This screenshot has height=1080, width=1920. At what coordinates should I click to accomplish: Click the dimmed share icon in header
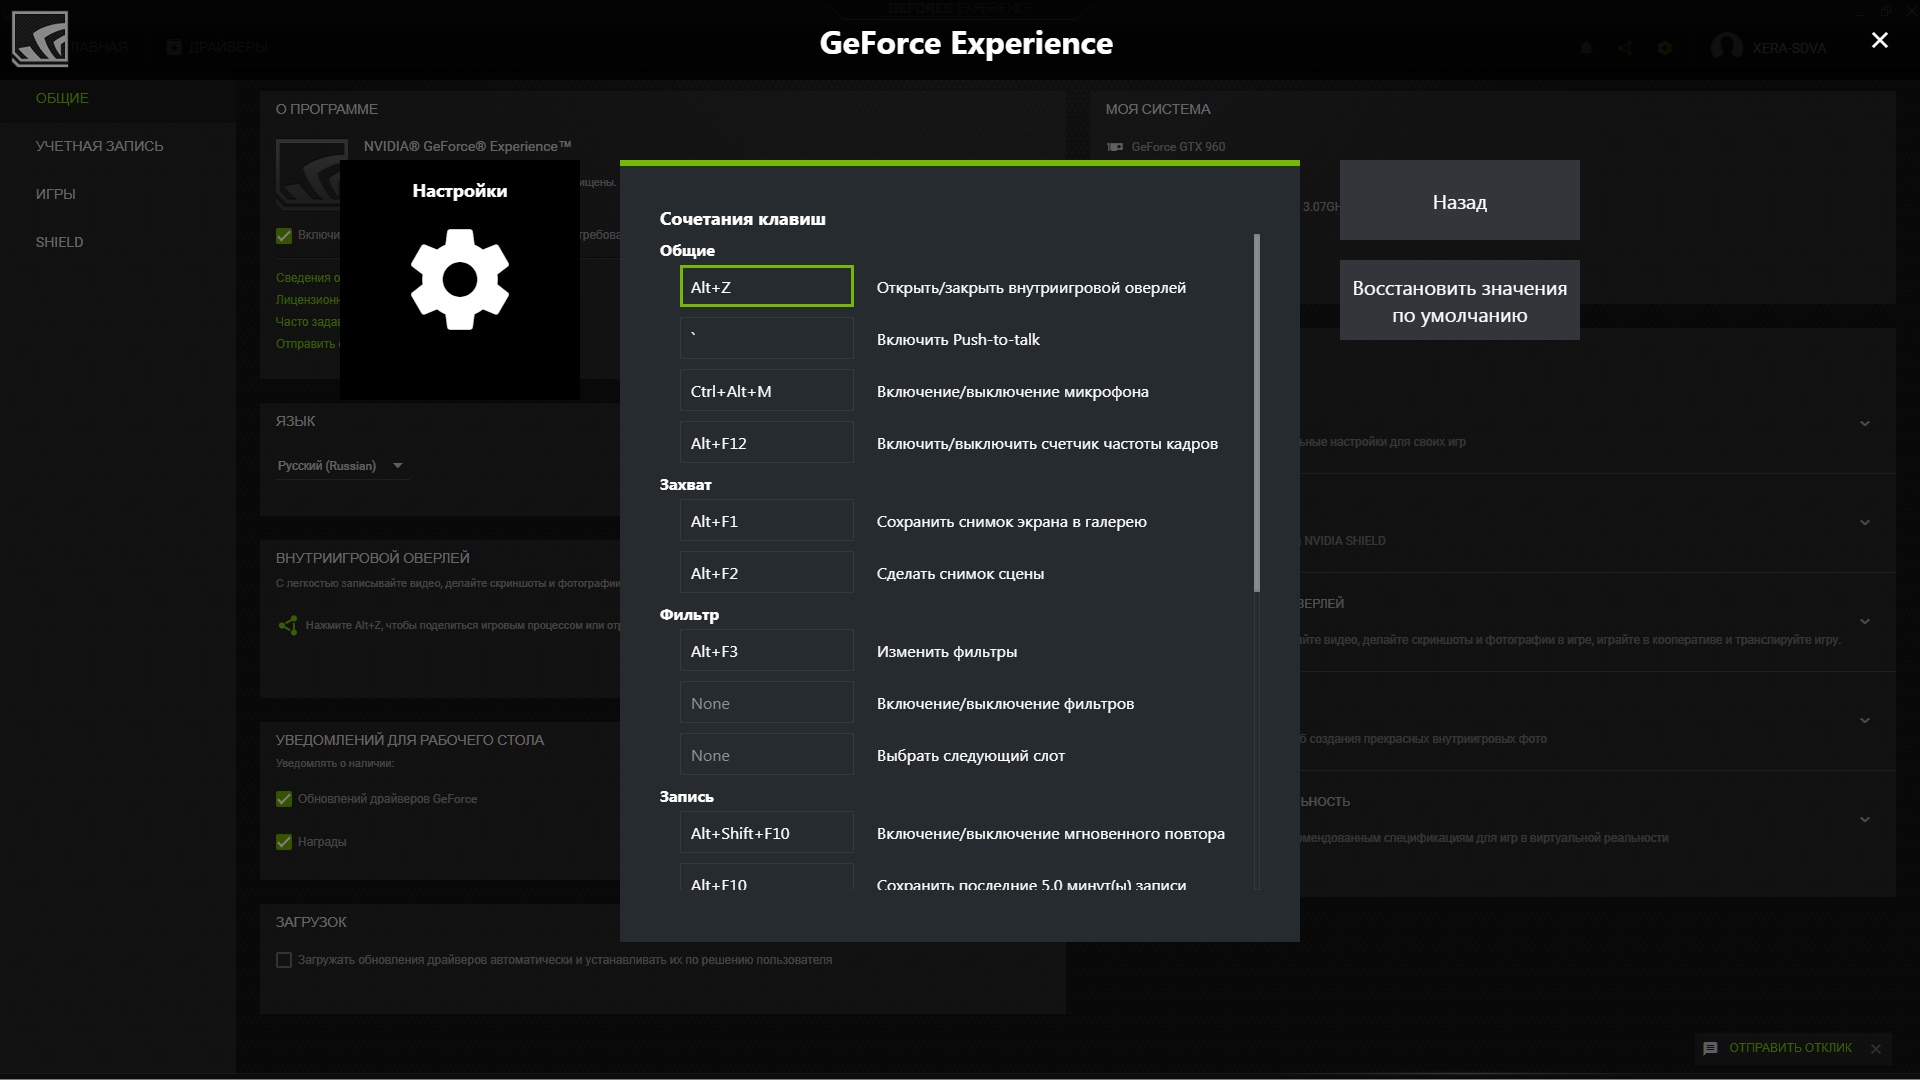click(1625, 48)
